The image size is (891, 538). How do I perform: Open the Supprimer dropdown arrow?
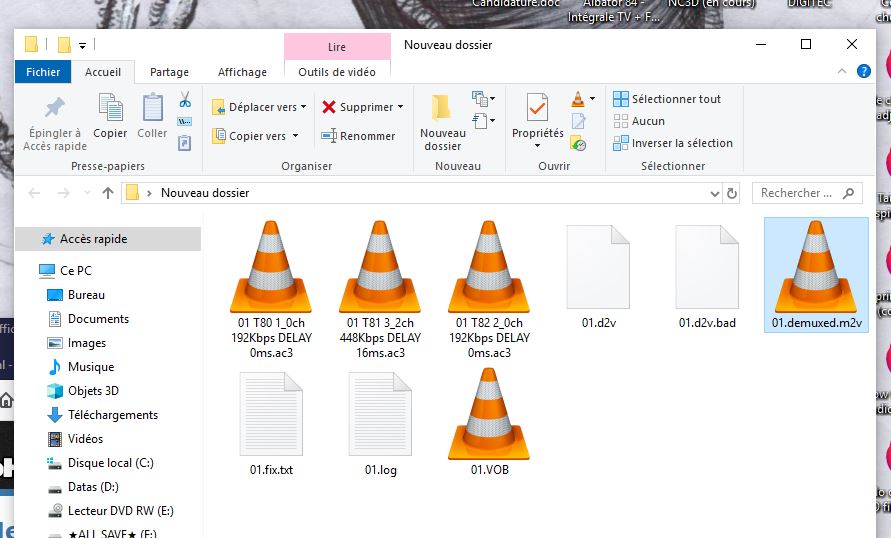(401, 107)
